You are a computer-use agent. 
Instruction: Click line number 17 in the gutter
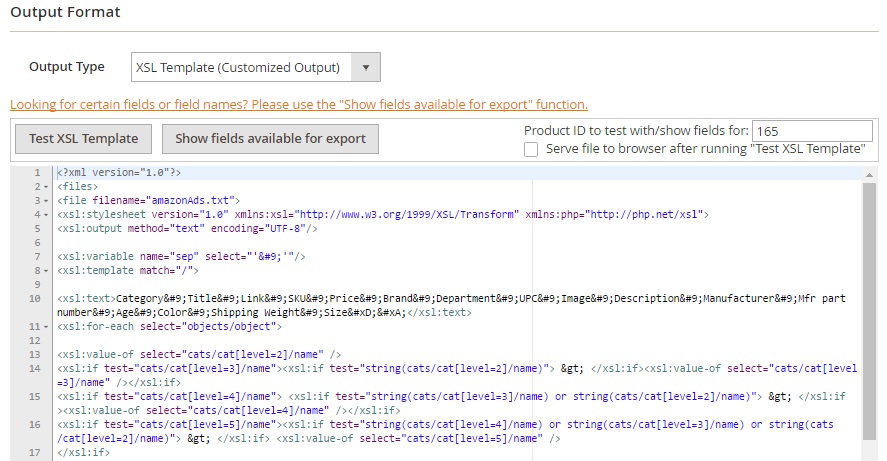point(34,453)
